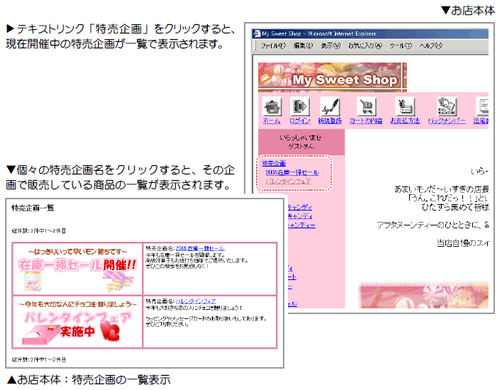Click the 在庫一掃セール開催 banner image
Screen dimensions: 500x390
click(x=77, y=269)
